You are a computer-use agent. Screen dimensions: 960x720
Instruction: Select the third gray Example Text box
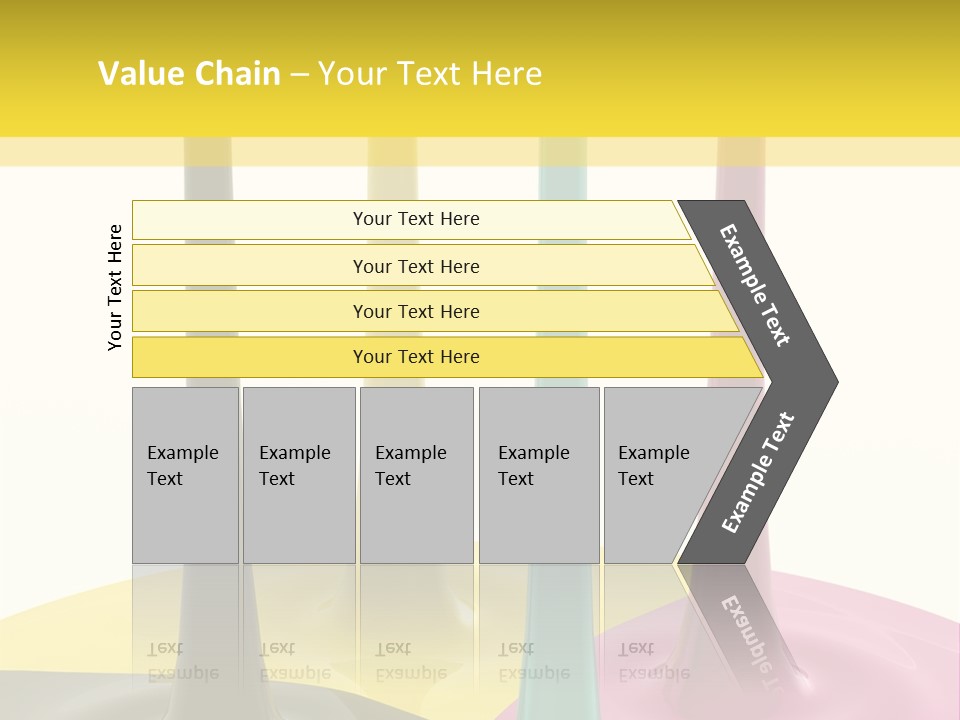(416, 475)
